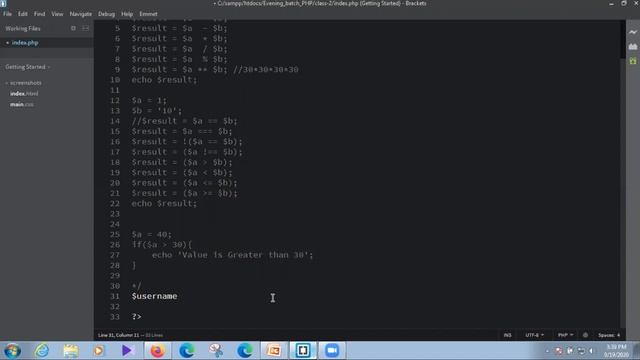Show hidden system tray icons
640x360 pixels.
click(x=547, y=351)
